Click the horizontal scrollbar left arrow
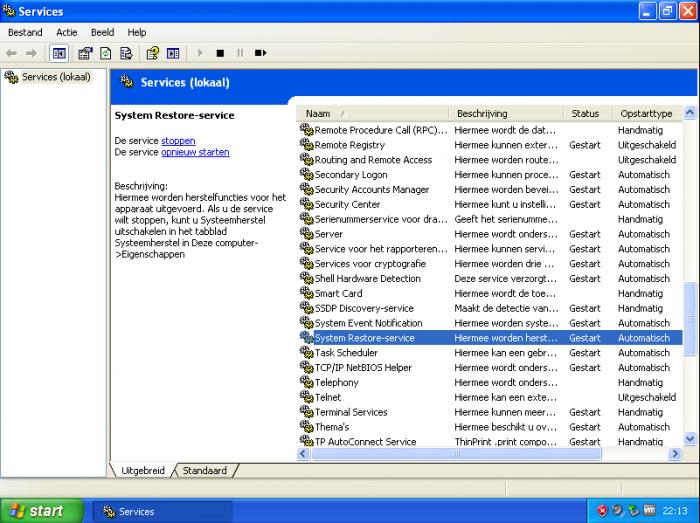This screenshot has height=523, width=700. (303, 454)
